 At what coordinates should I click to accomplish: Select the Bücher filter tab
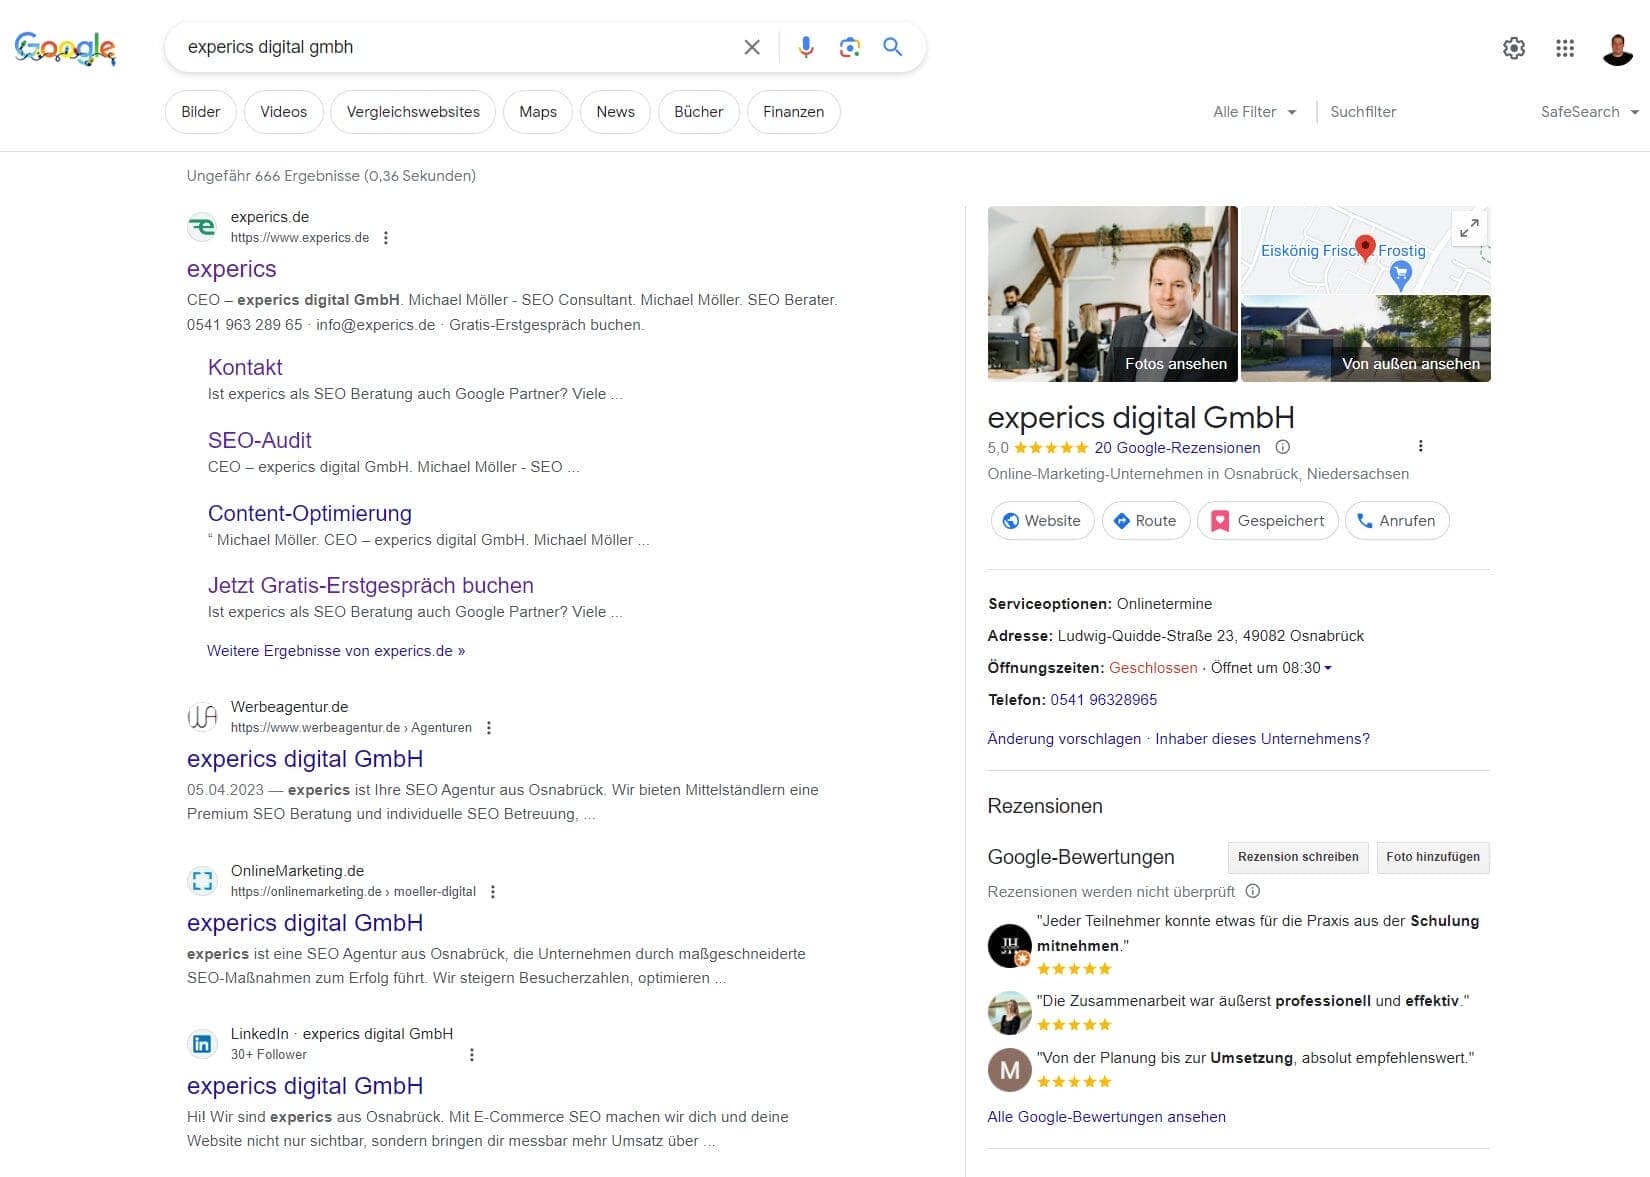tap(698, 112)
